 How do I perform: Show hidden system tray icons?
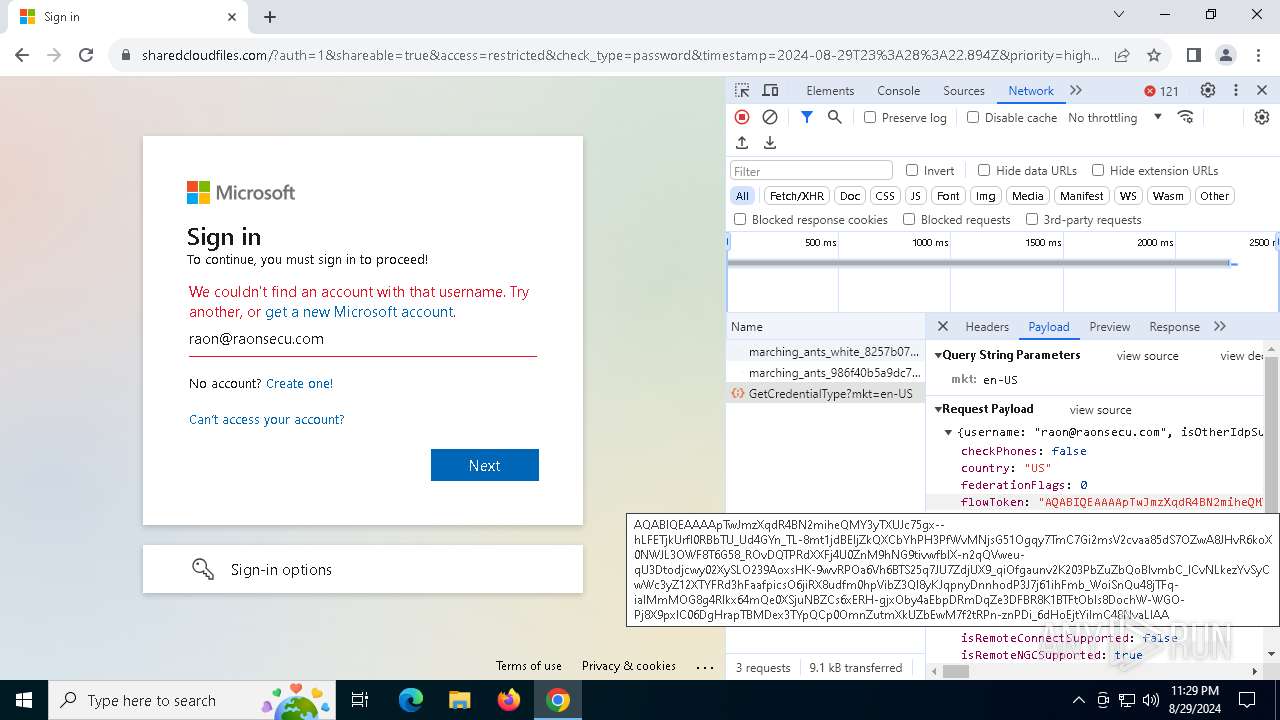point(1078,700)
